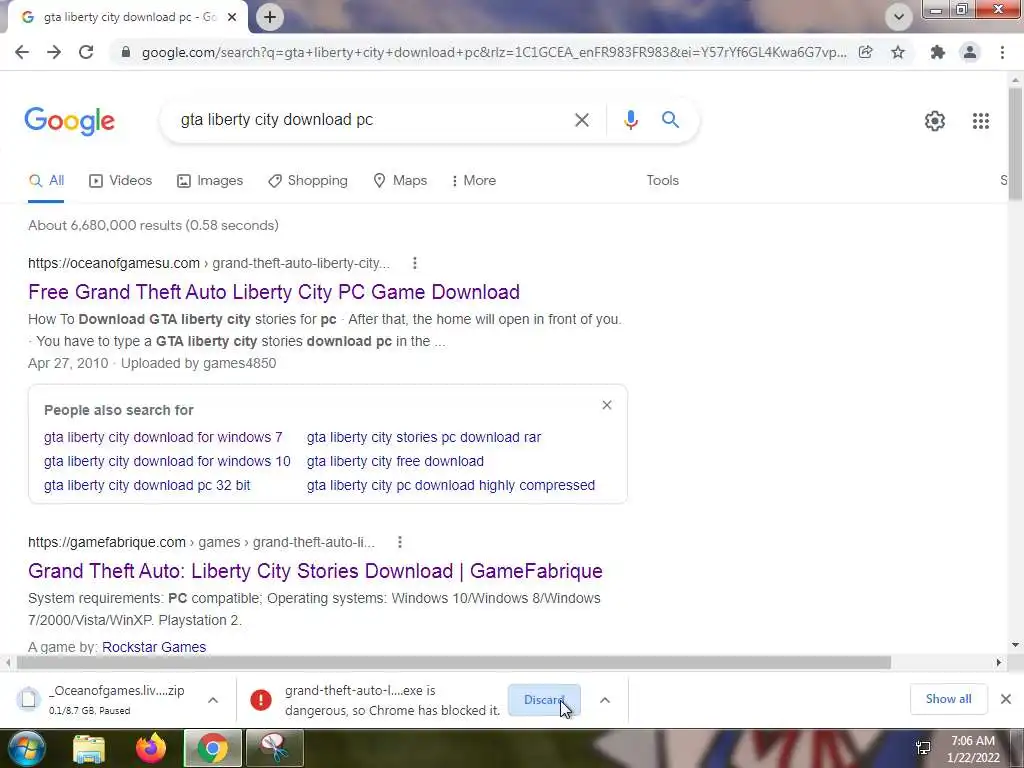Viewport: 1024px width, 768px height.
Task: Open a new tab with plus button
Action: click(270, 17)
